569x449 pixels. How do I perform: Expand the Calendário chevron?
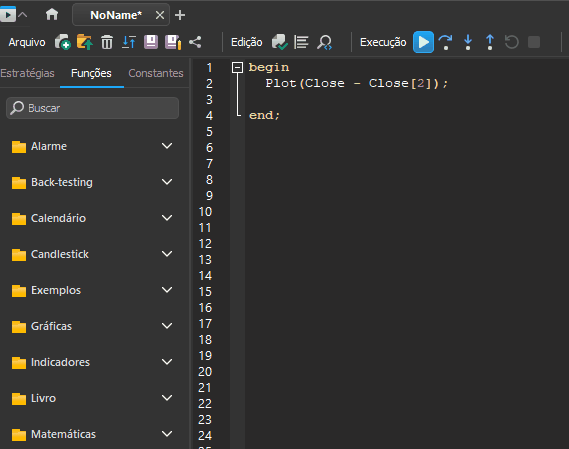click(x=167, y=218)
